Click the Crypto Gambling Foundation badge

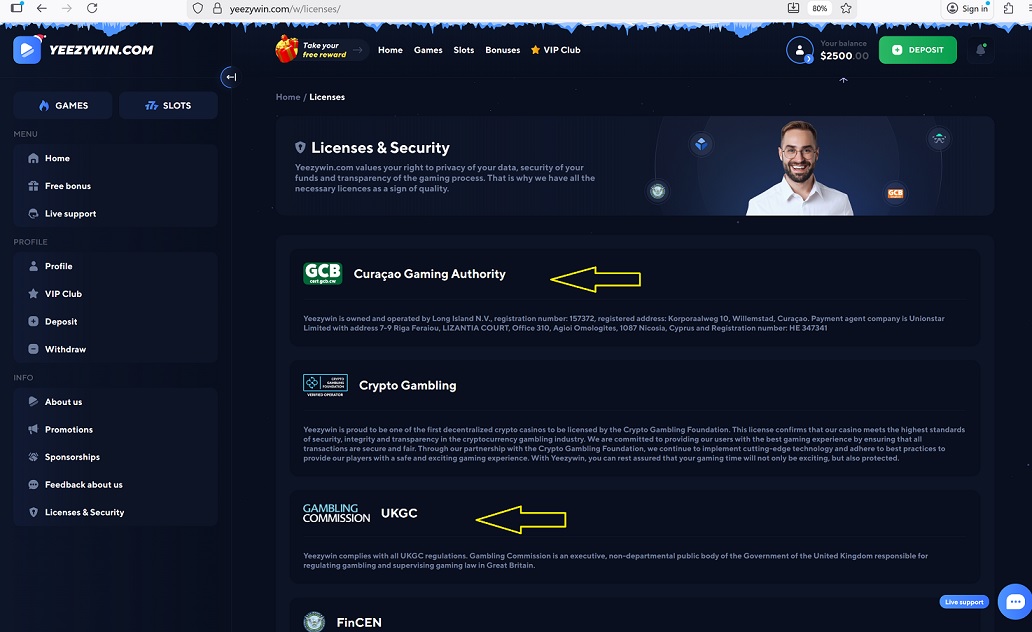click(325, 386)
